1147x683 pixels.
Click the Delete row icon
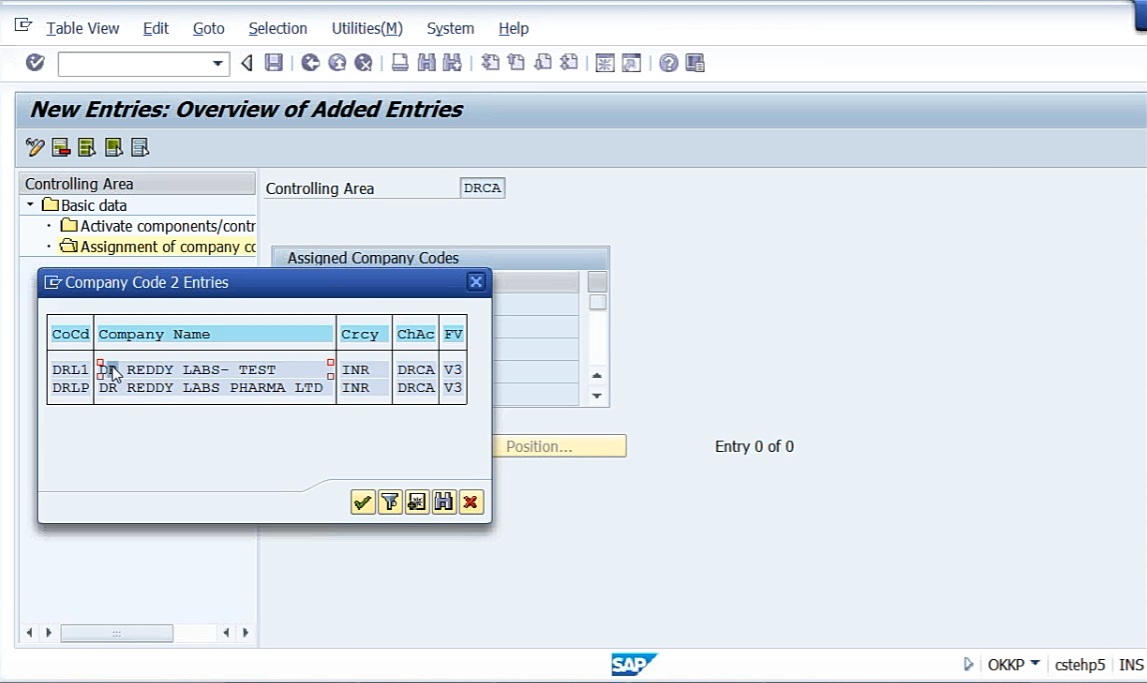tap(61, 148)
